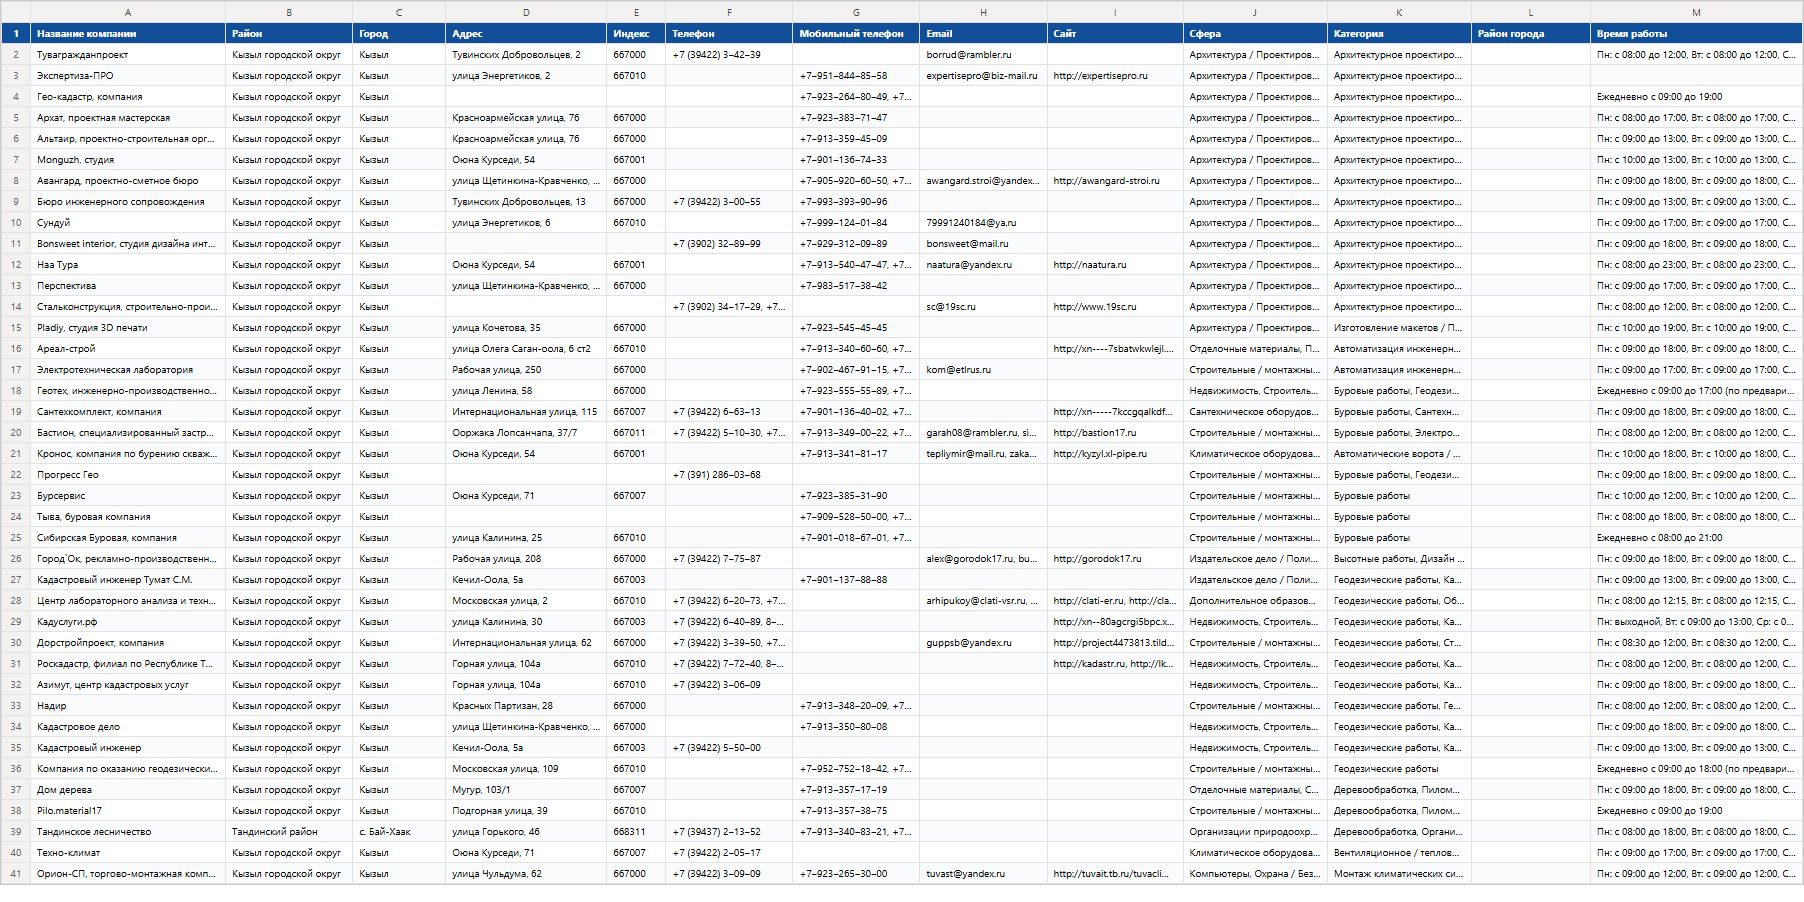
Task: Select the address 'улица Горького, 46'
Action: pos(526,832)
